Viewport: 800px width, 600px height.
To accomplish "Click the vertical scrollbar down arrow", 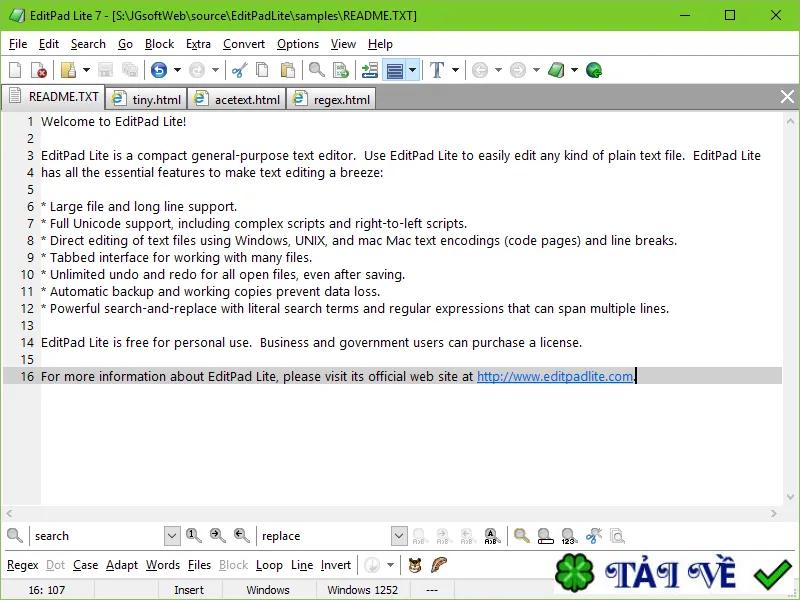I will pyautogui.click(x=790, y=497).
